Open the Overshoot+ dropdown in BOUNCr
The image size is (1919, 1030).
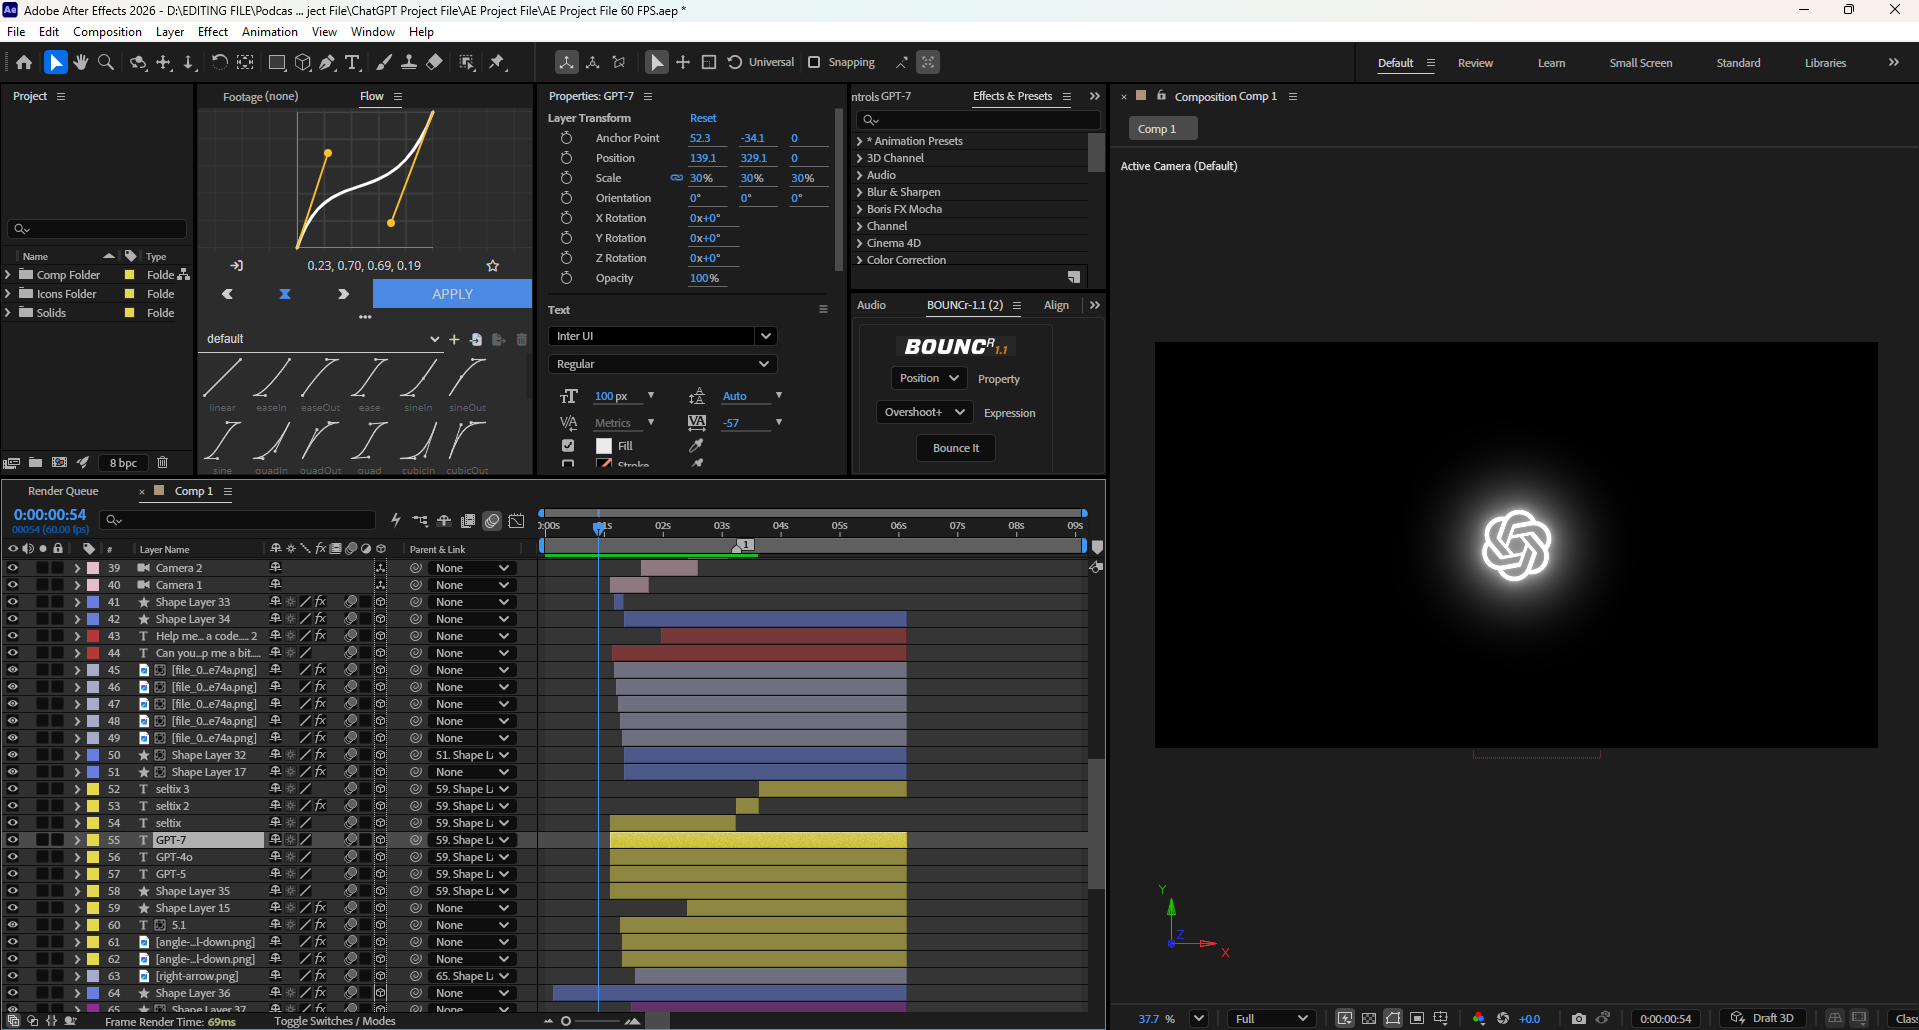924,412
